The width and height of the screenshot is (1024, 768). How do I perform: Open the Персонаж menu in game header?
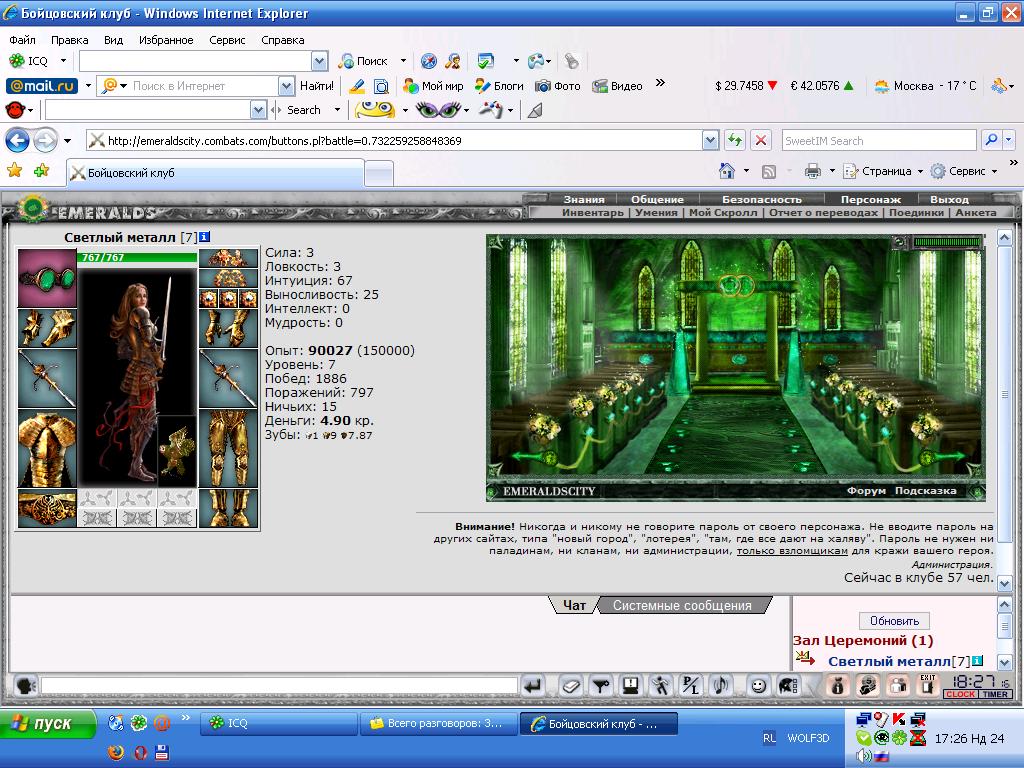pyautogui.click(x=871, y=199)
